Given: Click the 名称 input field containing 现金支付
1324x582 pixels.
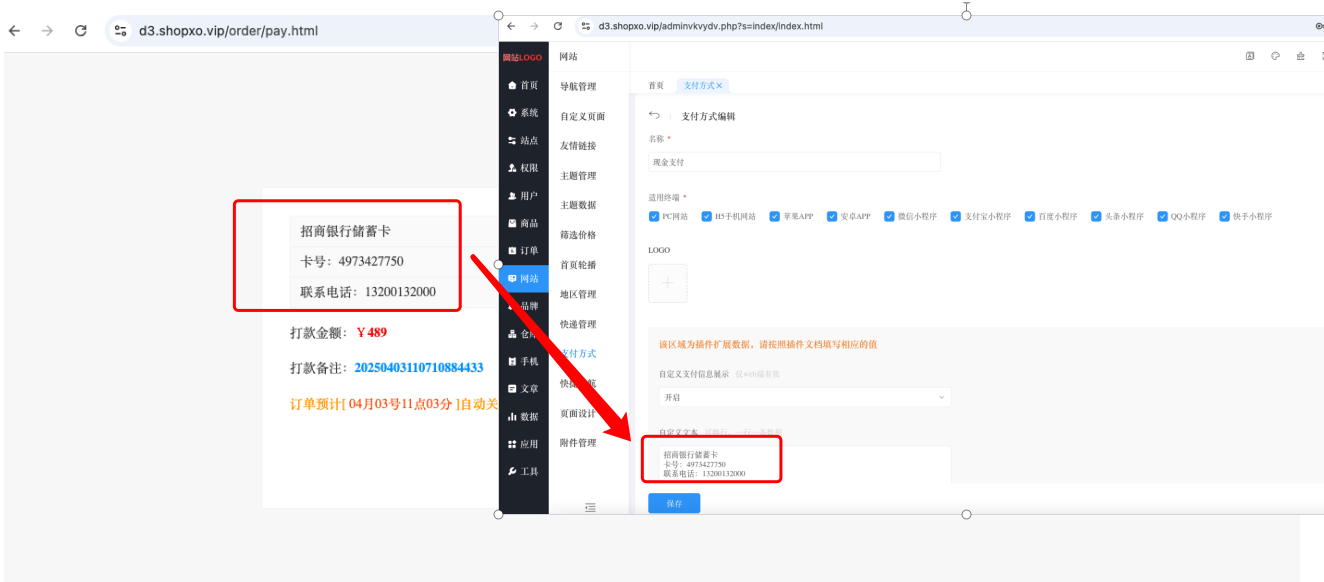Looking at the screenshot, I should (794, 162).
